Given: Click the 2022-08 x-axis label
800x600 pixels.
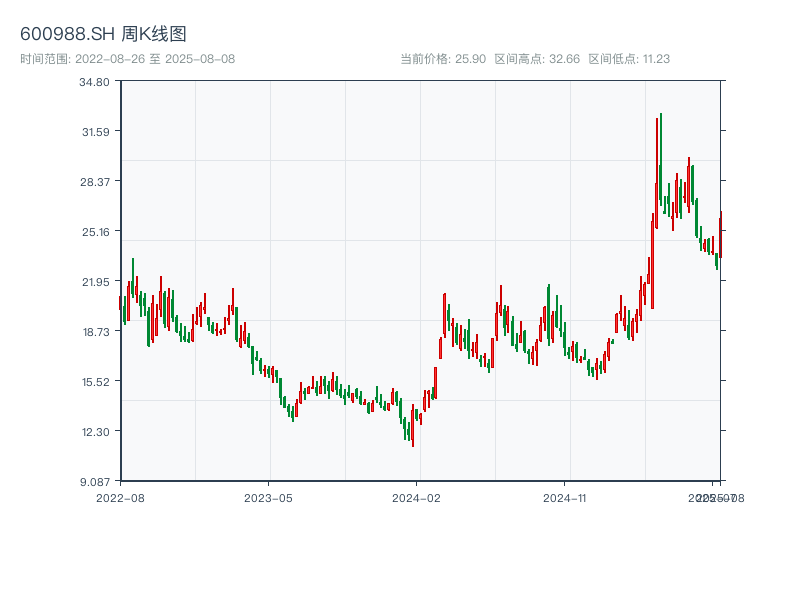Looking at the screenshot, I should [x=120, y=498].
